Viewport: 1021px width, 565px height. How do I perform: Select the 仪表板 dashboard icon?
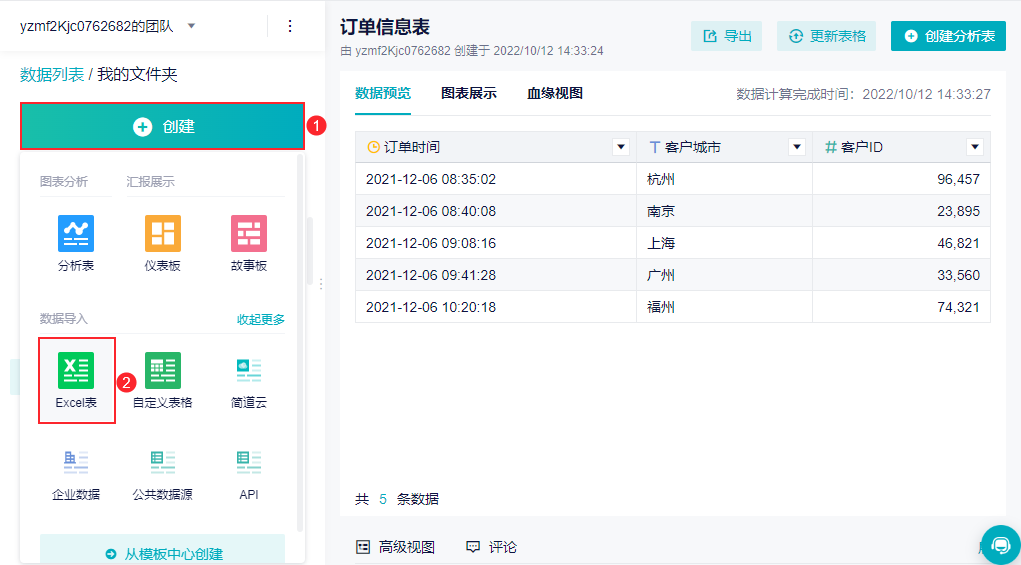coord(163,234)
